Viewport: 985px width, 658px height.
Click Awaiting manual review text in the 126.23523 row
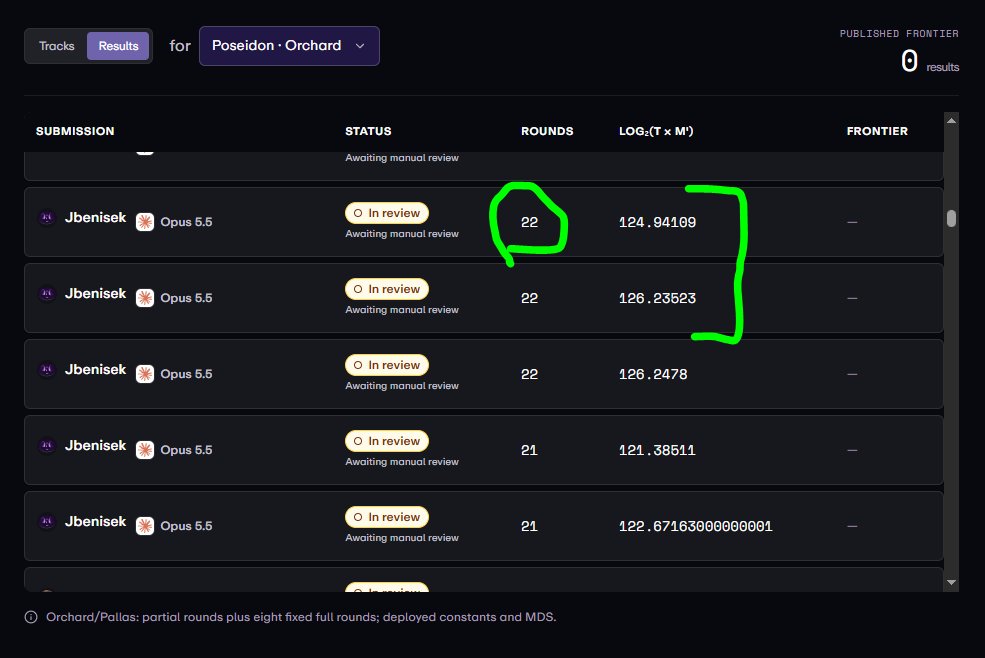pos(401,310)
